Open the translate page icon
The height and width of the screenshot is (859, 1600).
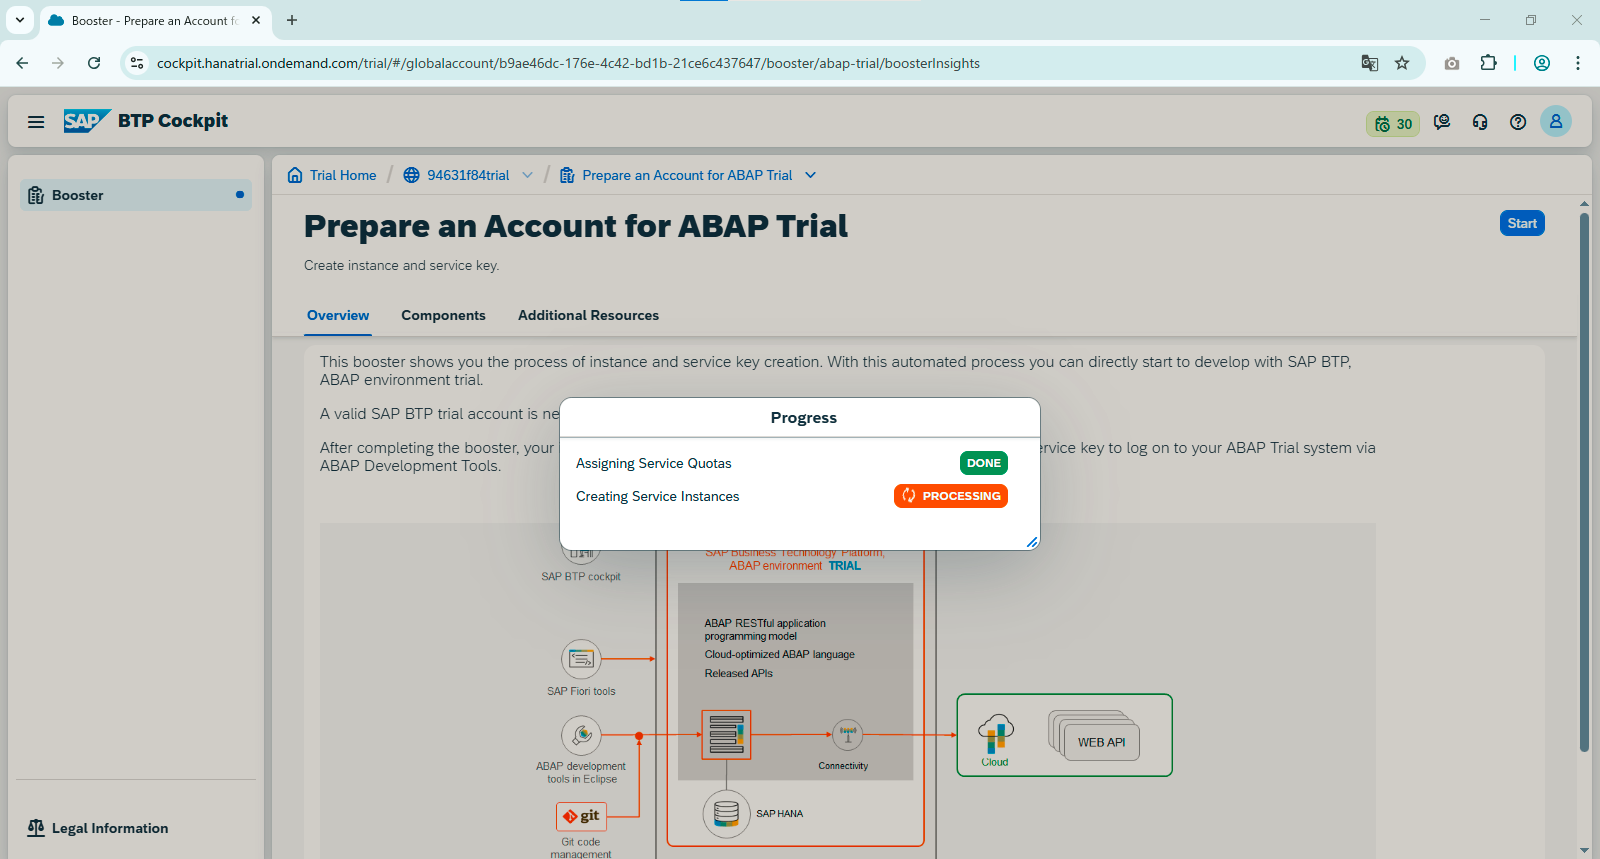coord(1370,63)
